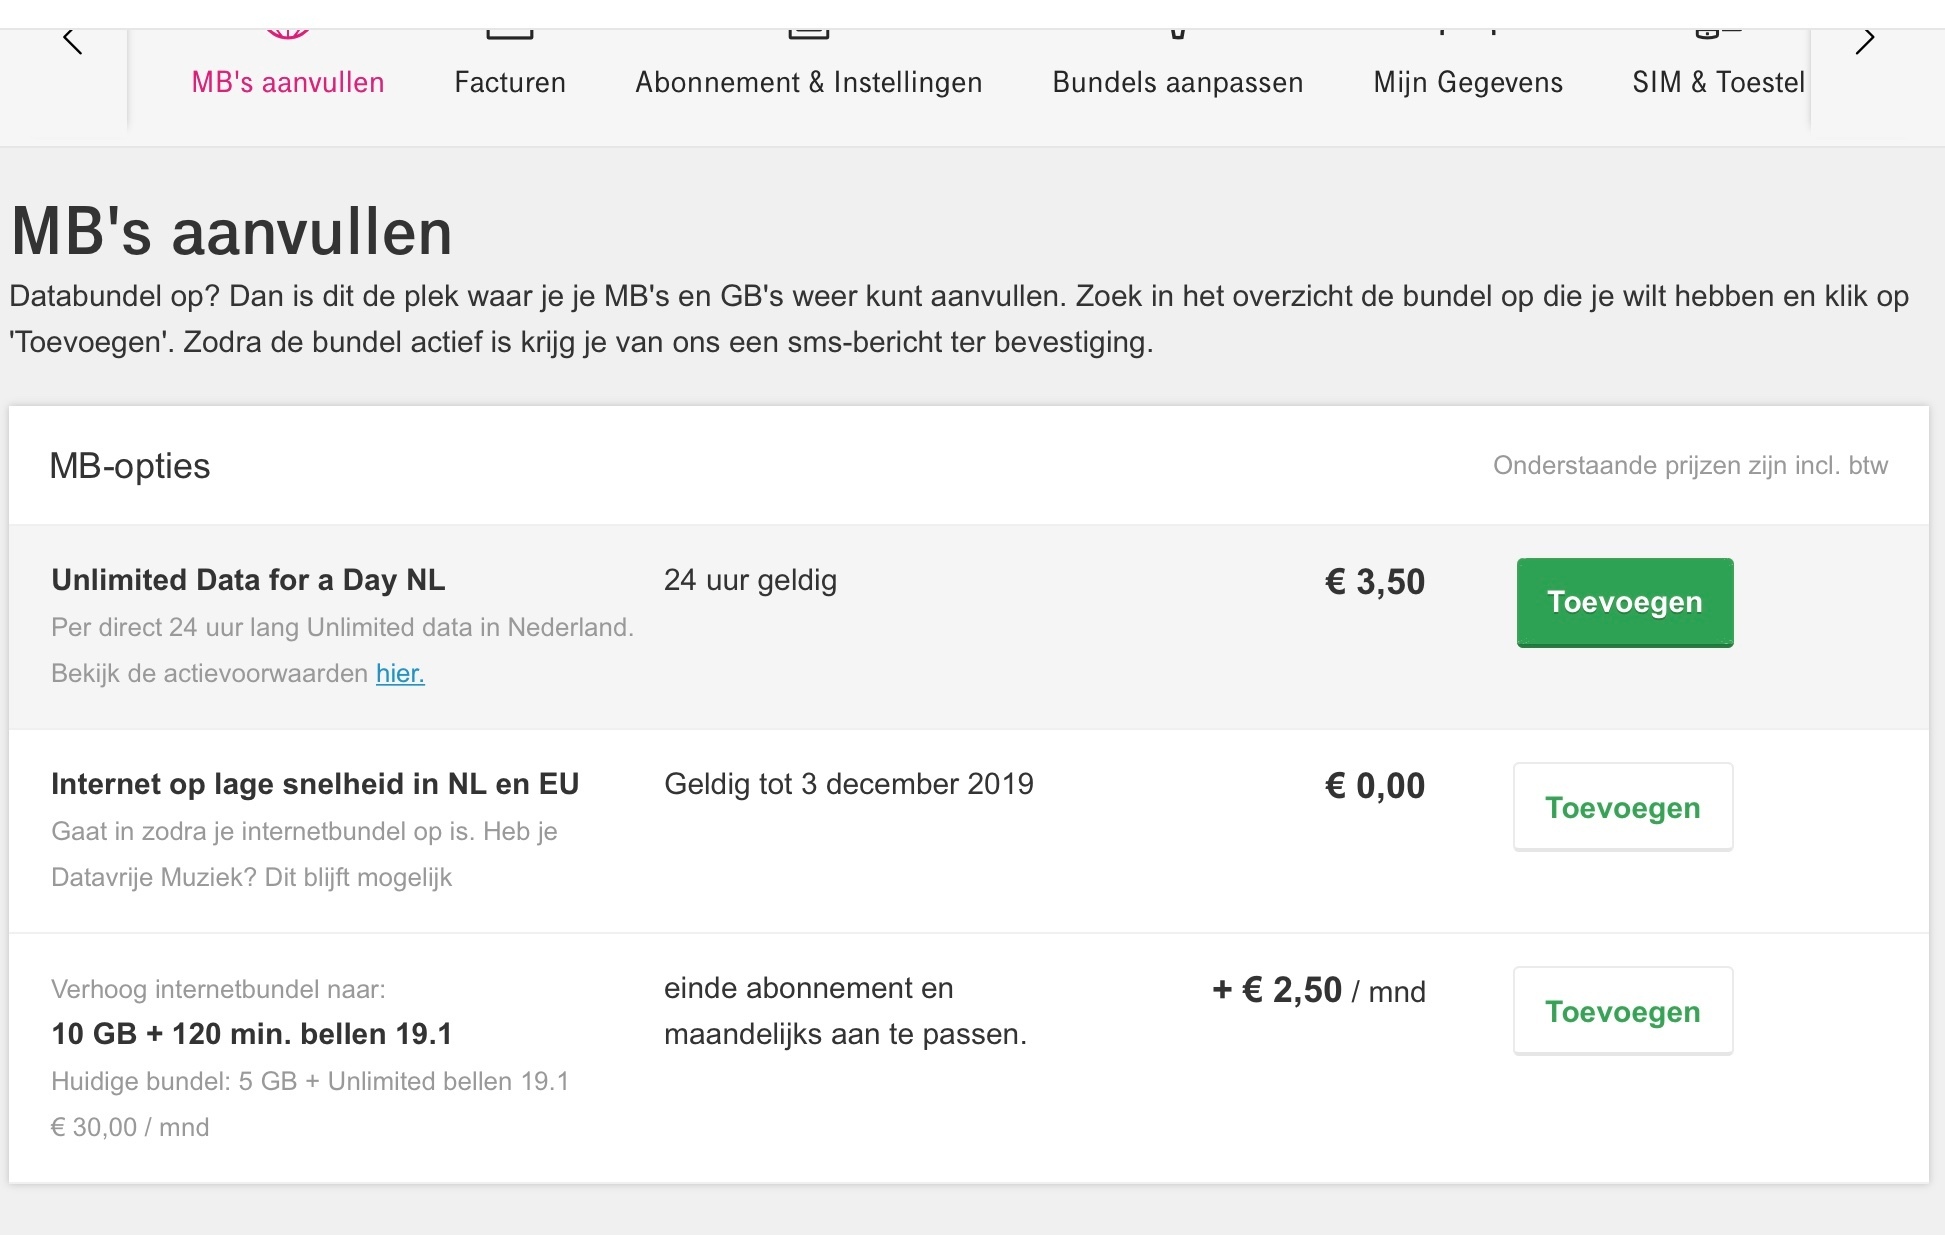Select the MB's aanvullen tab label

[x=288, y=82]
